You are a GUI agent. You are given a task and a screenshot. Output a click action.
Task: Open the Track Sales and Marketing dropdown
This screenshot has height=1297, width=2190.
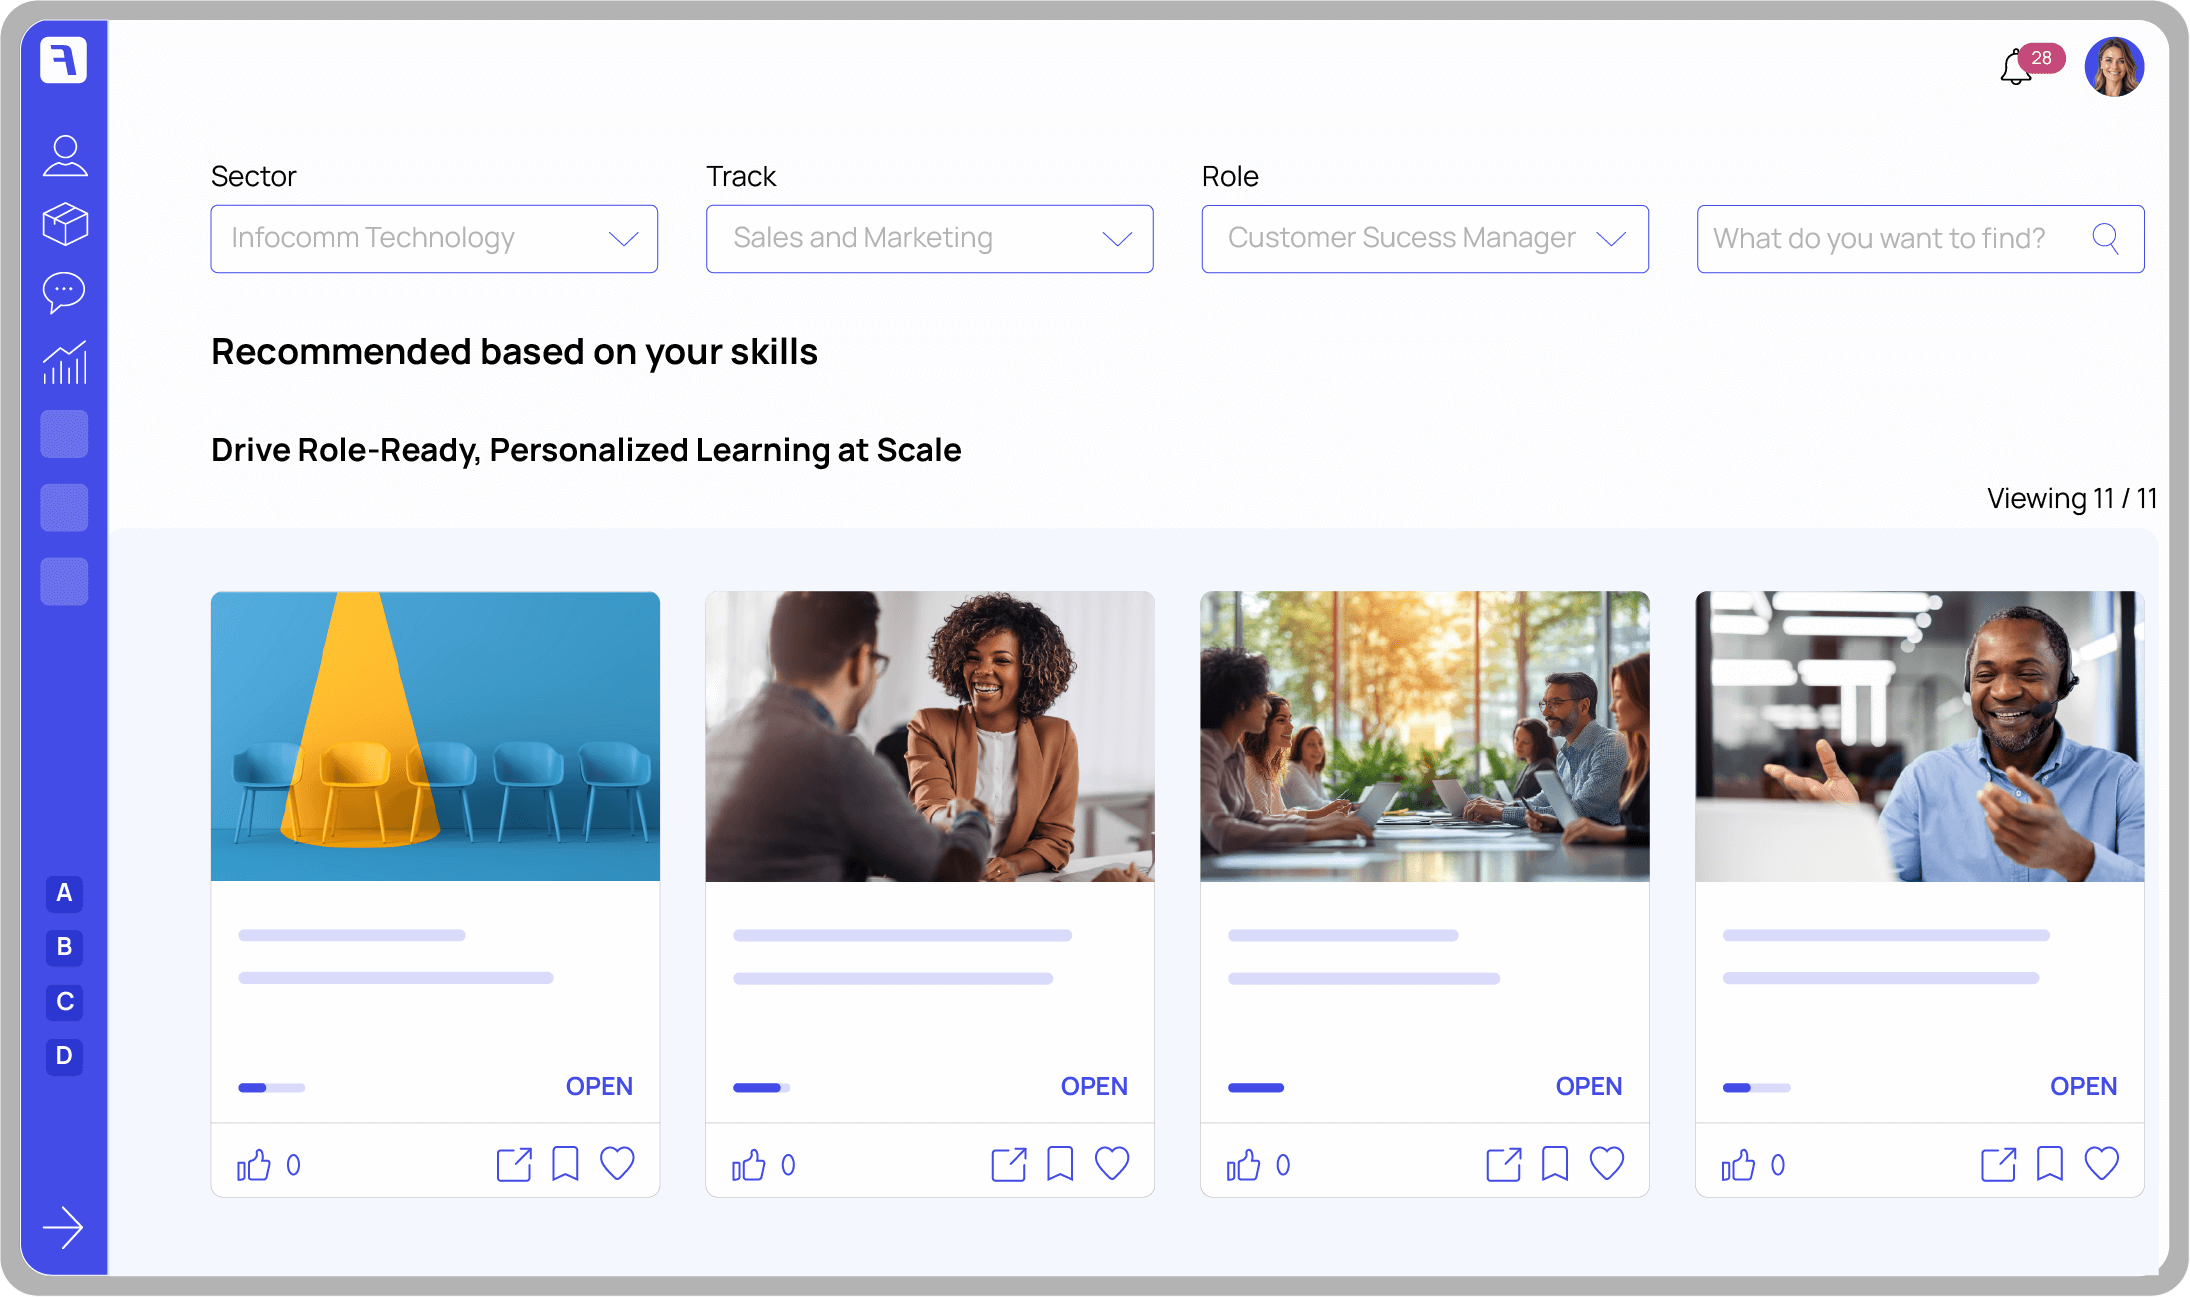tap(929, 239)
